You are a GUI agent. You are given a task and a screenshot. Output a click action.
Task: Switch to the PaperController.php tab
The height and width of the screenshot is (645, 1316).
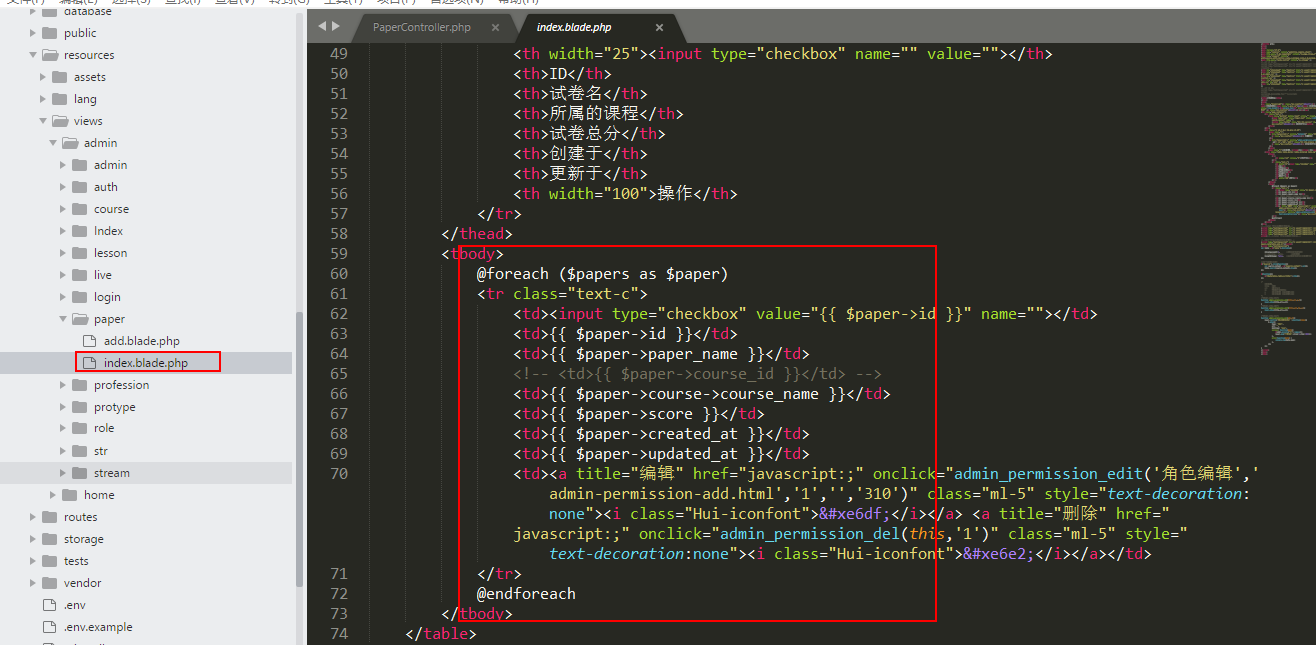[421, 27]
